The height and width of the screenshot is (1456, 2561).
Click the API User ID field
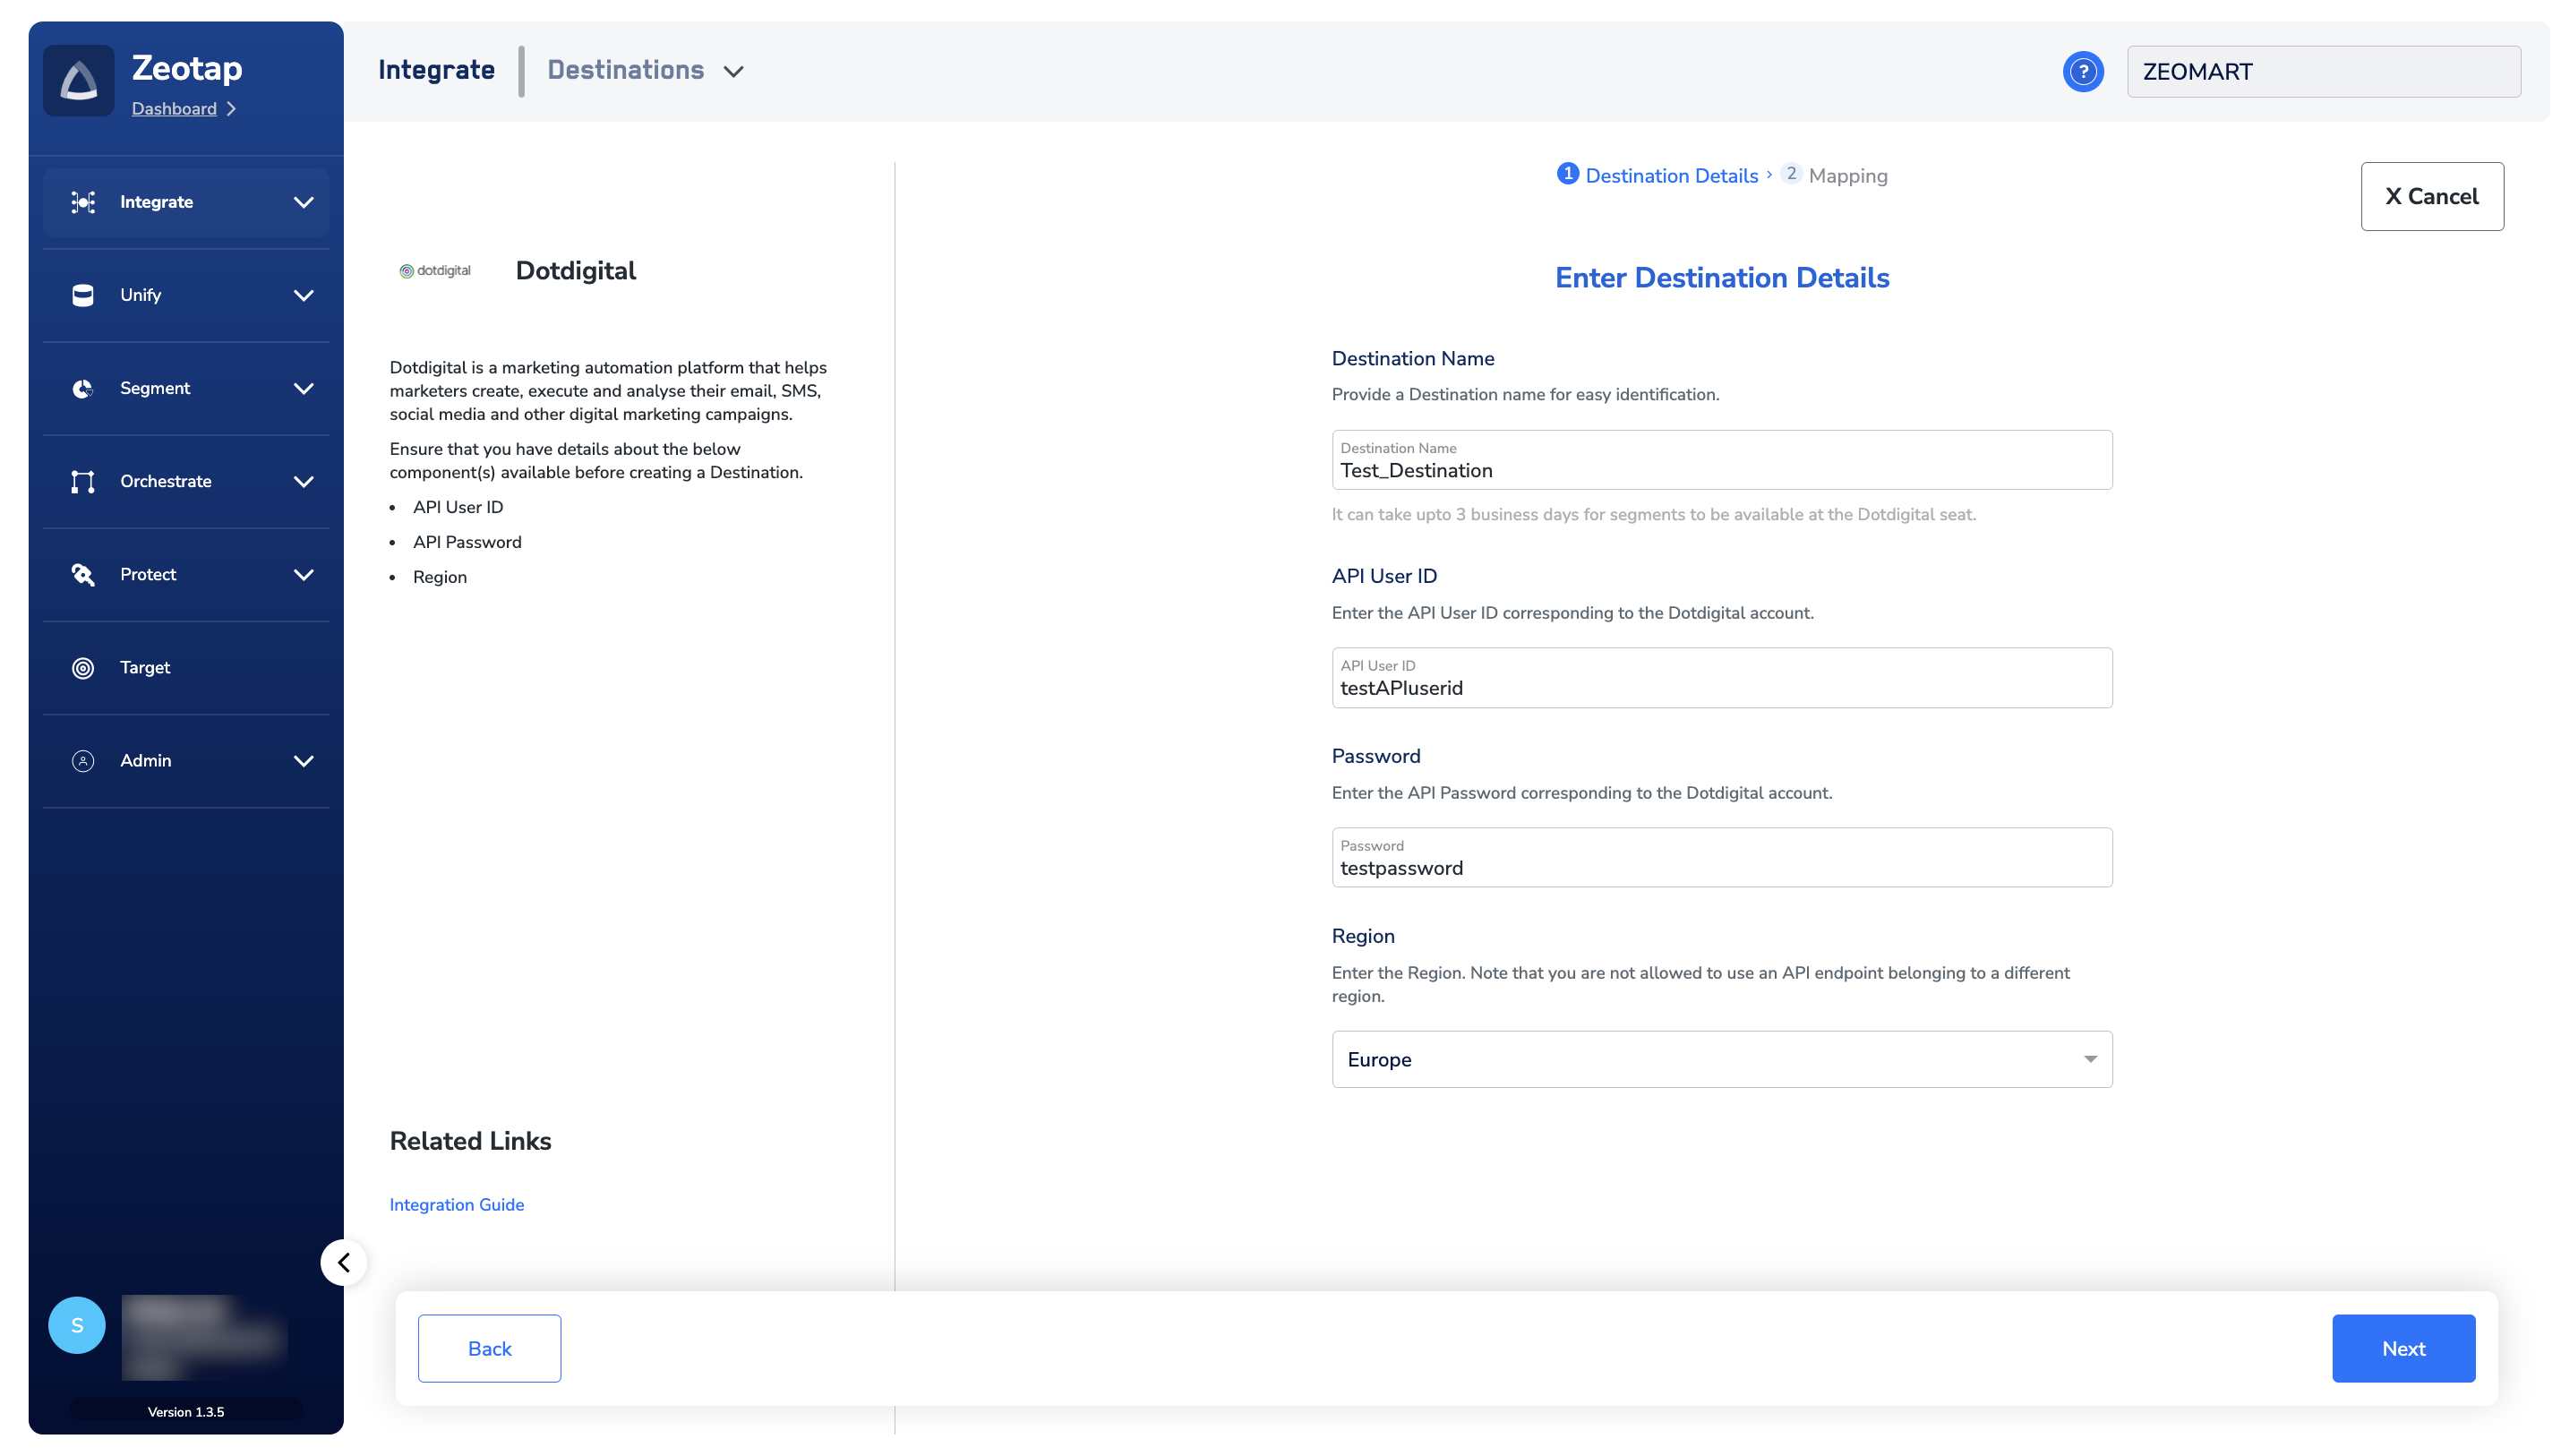[1721, 687]
